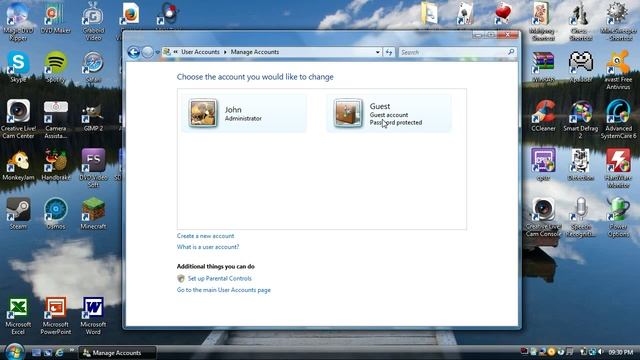The width and height of the screenshot is (640, 360).
Task: Launch Internet Explorer from Quick Launch
Action: [x=59, y=352]
